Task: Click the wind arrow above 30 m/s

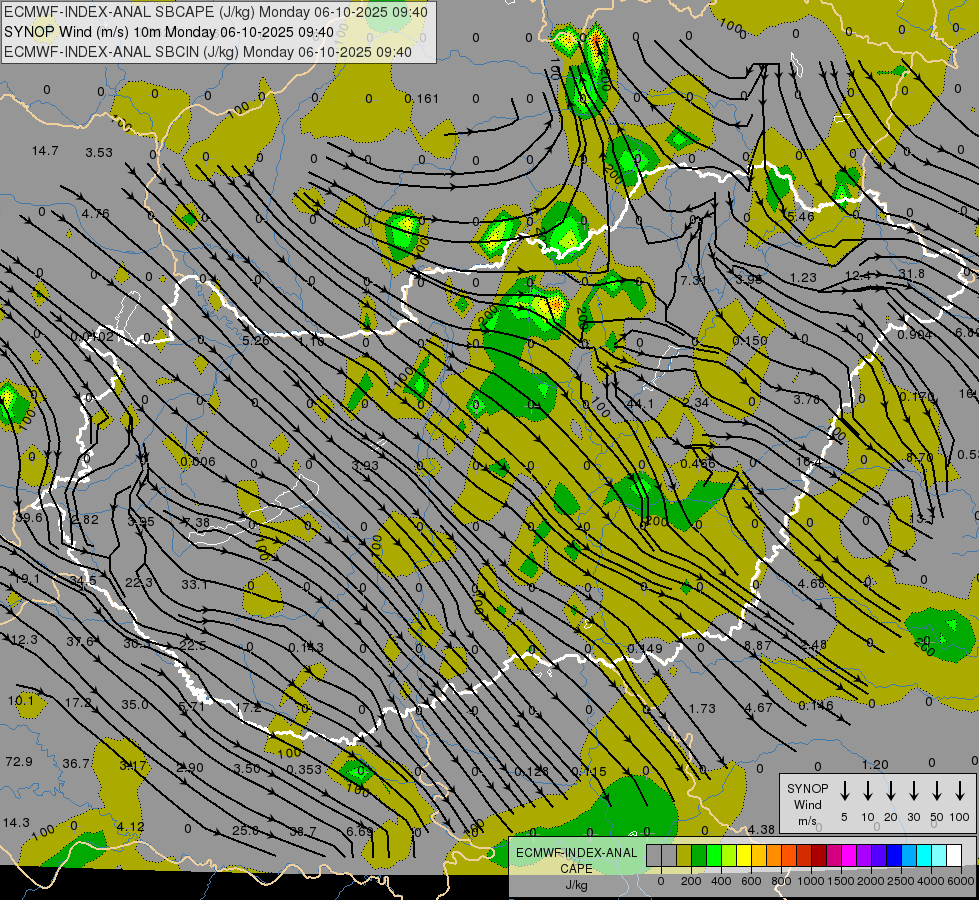Action: 913,790
